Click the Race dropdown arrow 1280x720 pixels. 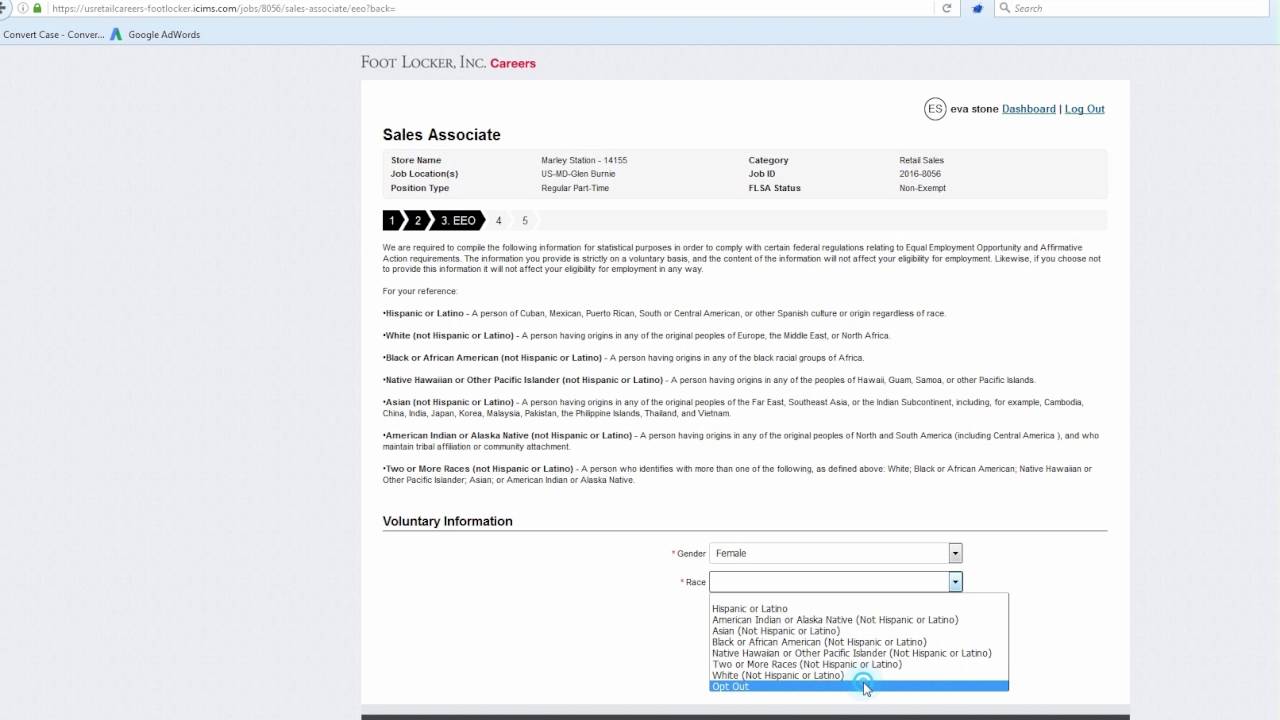click(955, 582)
